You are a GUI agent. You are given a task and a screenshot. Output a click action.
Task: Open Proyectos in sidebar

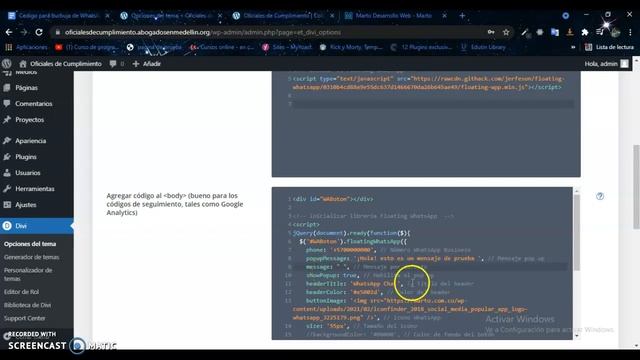29,120
